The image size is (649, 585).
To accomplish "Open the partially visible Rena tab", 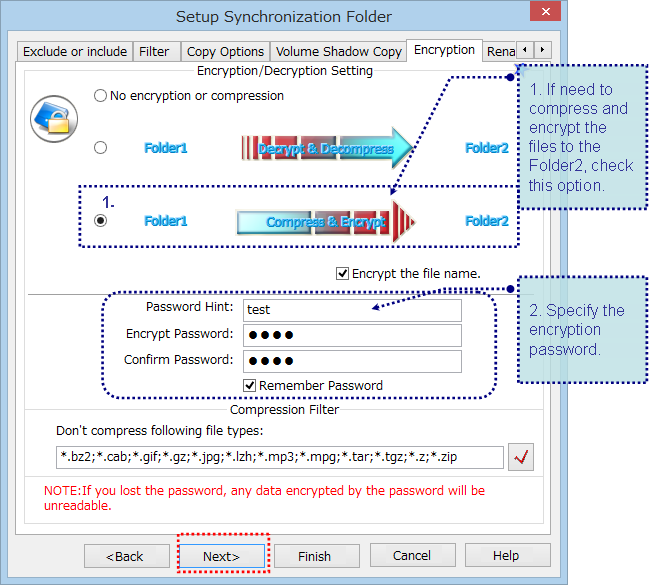I will click(x=500, y=52).
